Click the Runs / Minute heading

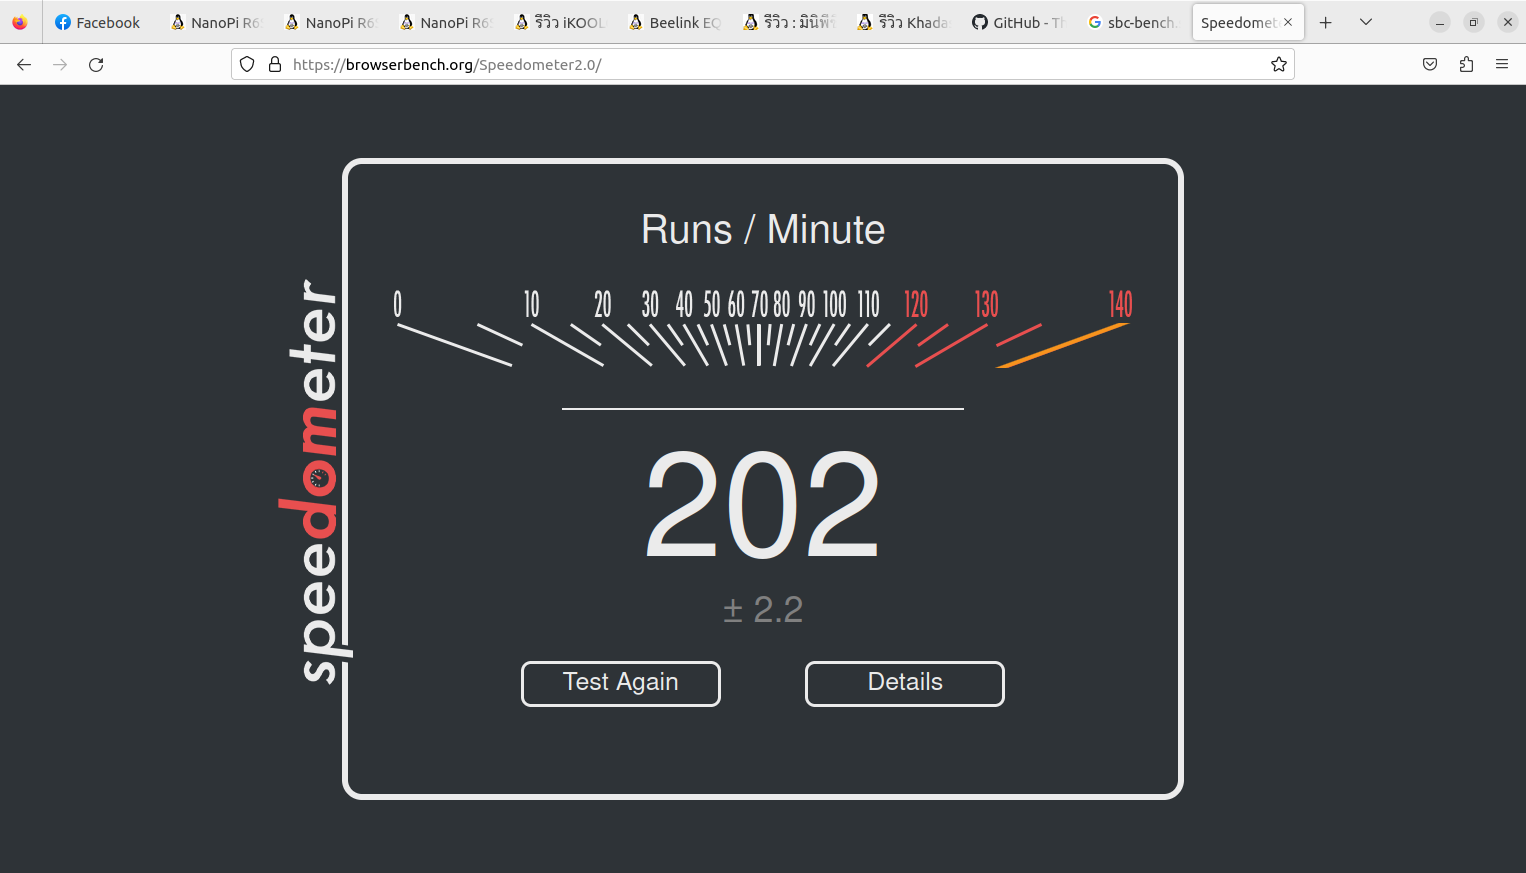[x=763, y=230]
